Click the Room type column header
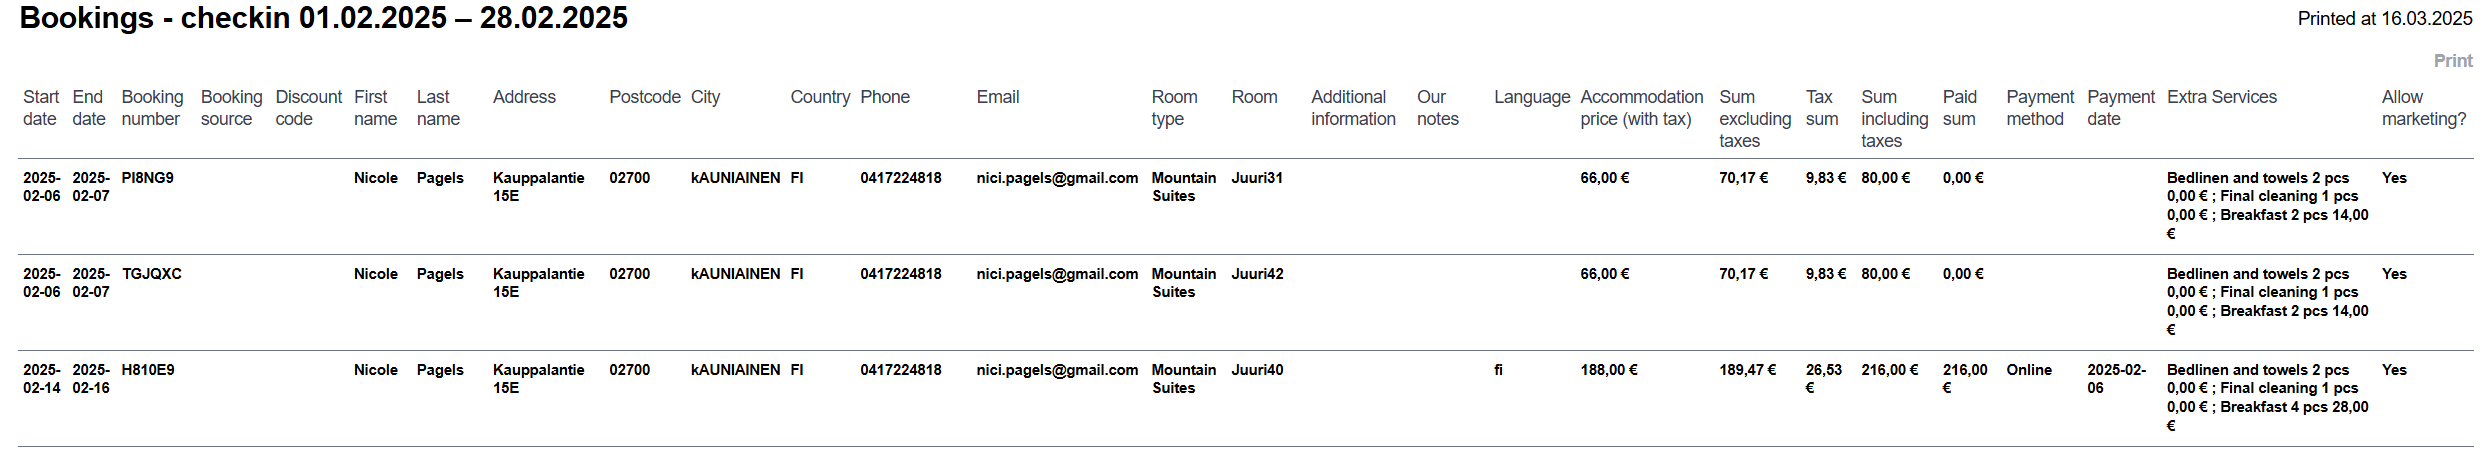Image resolution: width=2488 pixels, height=455 pixels. point(1174,108)
